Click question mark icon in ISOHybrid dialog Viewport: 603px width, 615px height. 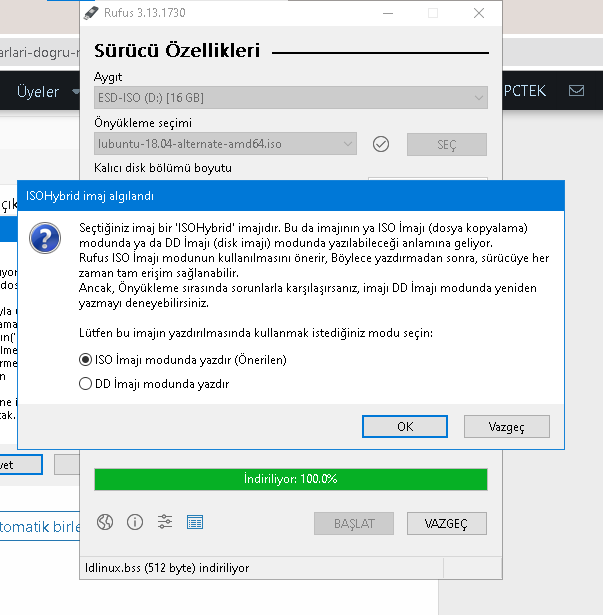(45, 238)
